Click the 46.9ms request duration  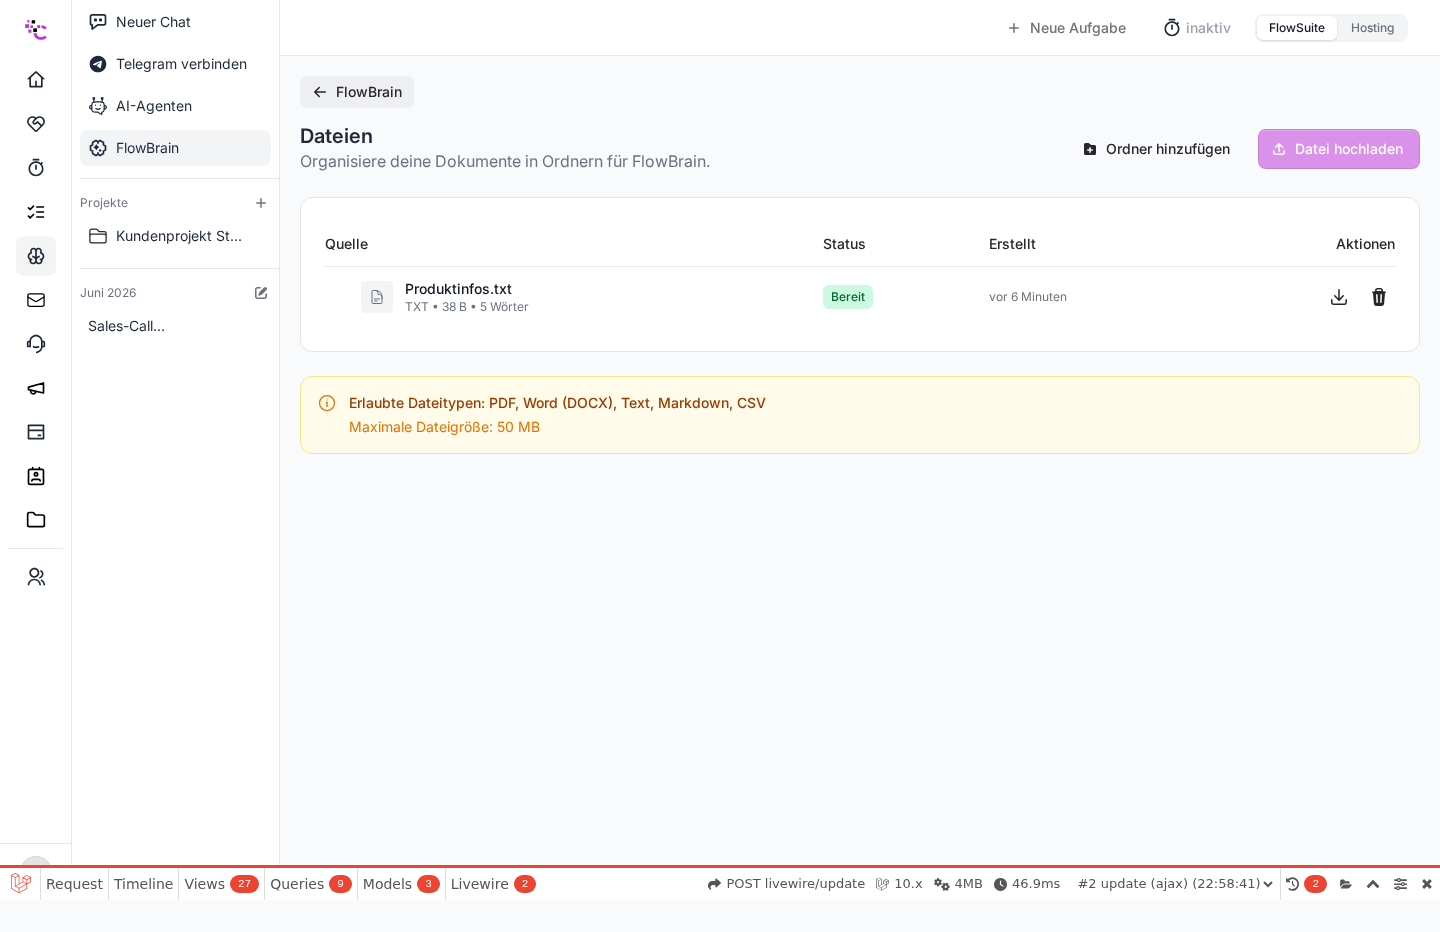tap(1027, 884)
